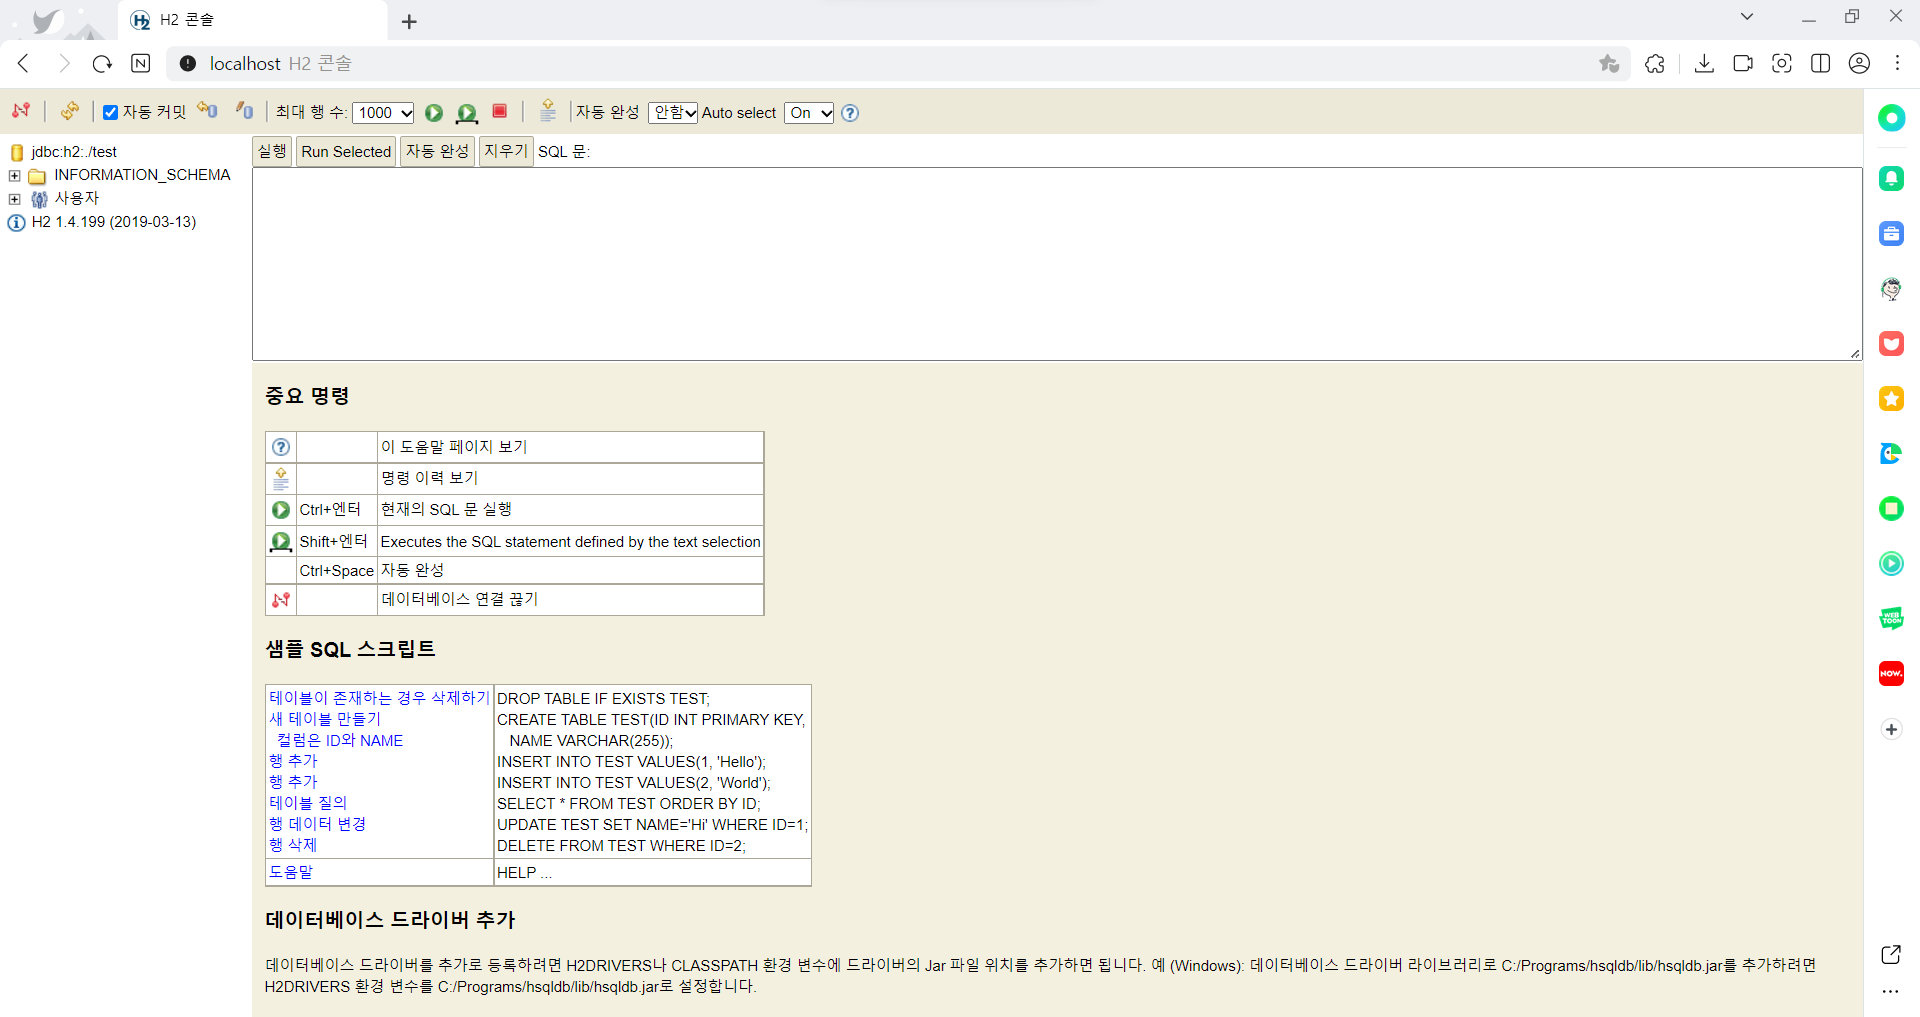Click the help question mark icon in toolbar
The width and height of the screenshot is (1920, 1017).
tap(850, 112)
